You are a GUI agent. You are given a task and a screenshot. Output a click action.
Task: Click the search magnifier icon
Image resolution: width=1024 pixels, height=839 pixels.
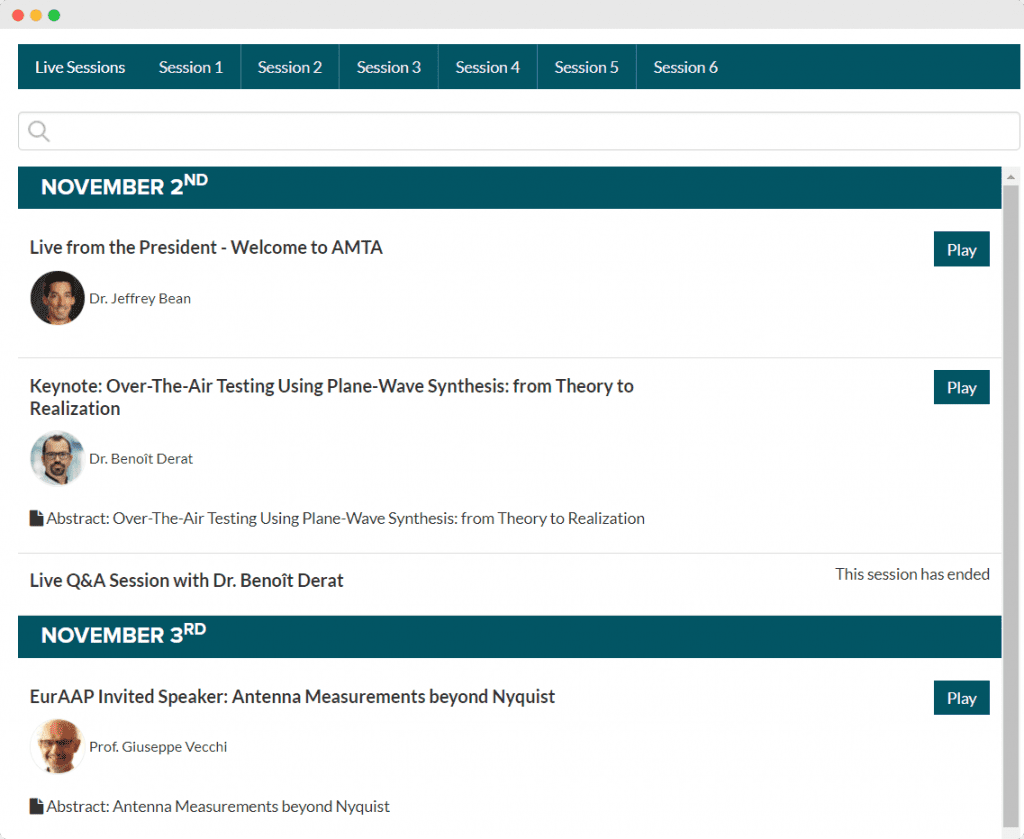tap(38, 131)
